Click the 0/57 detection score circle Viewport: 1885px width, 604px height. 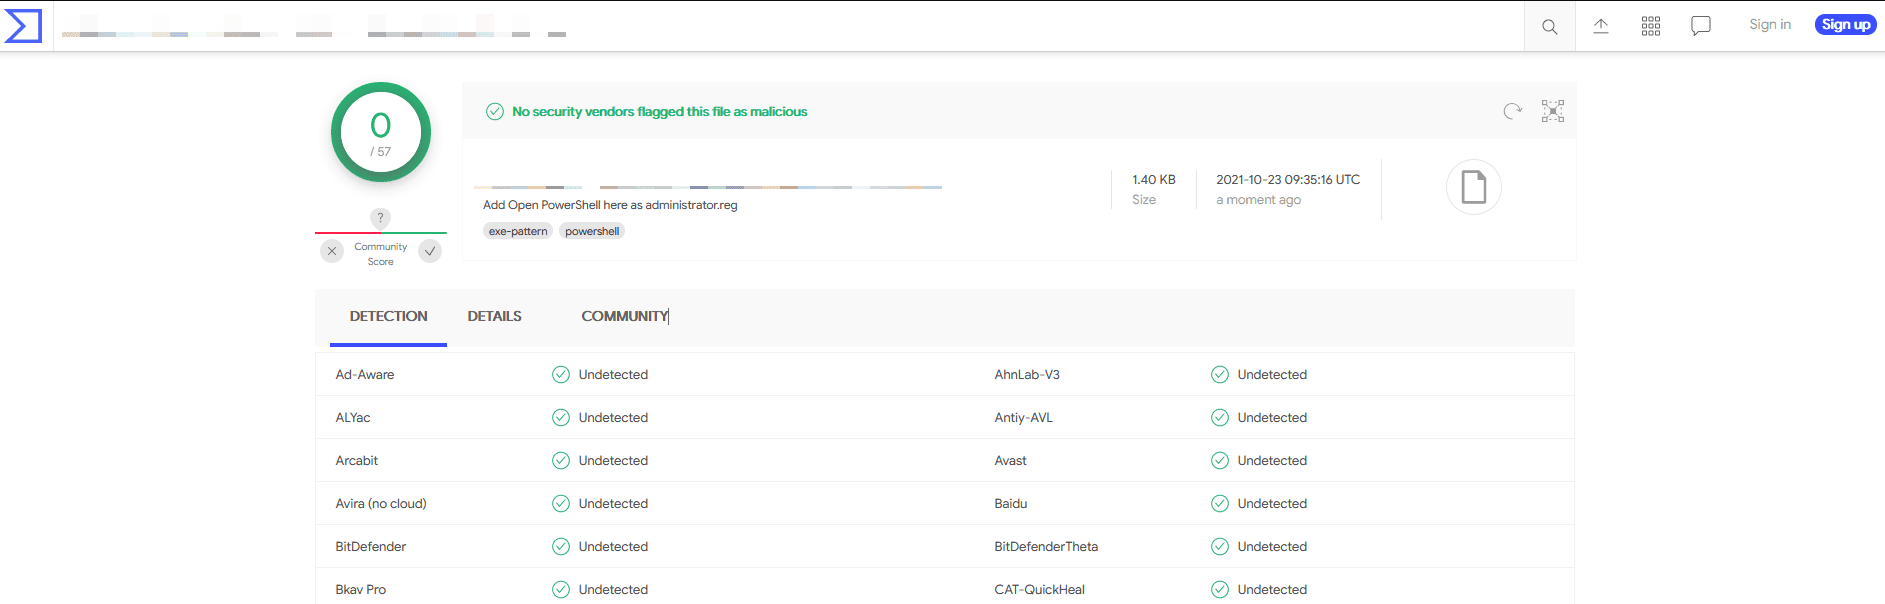click(381, 132)
